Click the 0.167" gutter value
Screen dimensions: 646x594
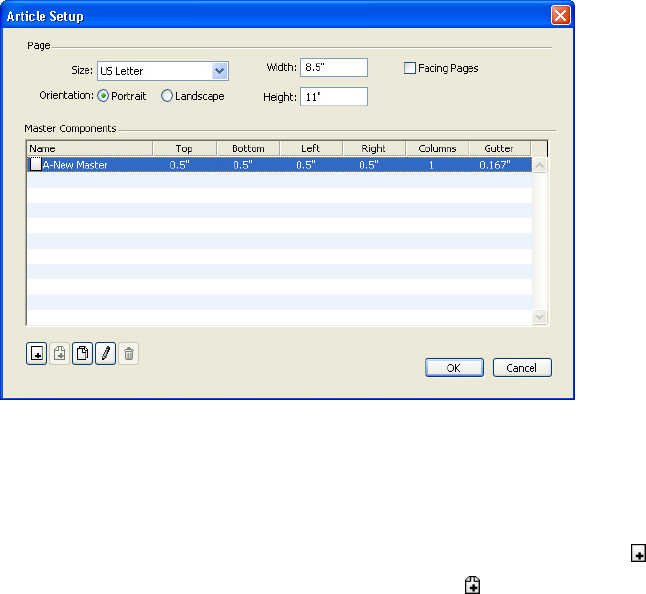[x=495, y=165]
